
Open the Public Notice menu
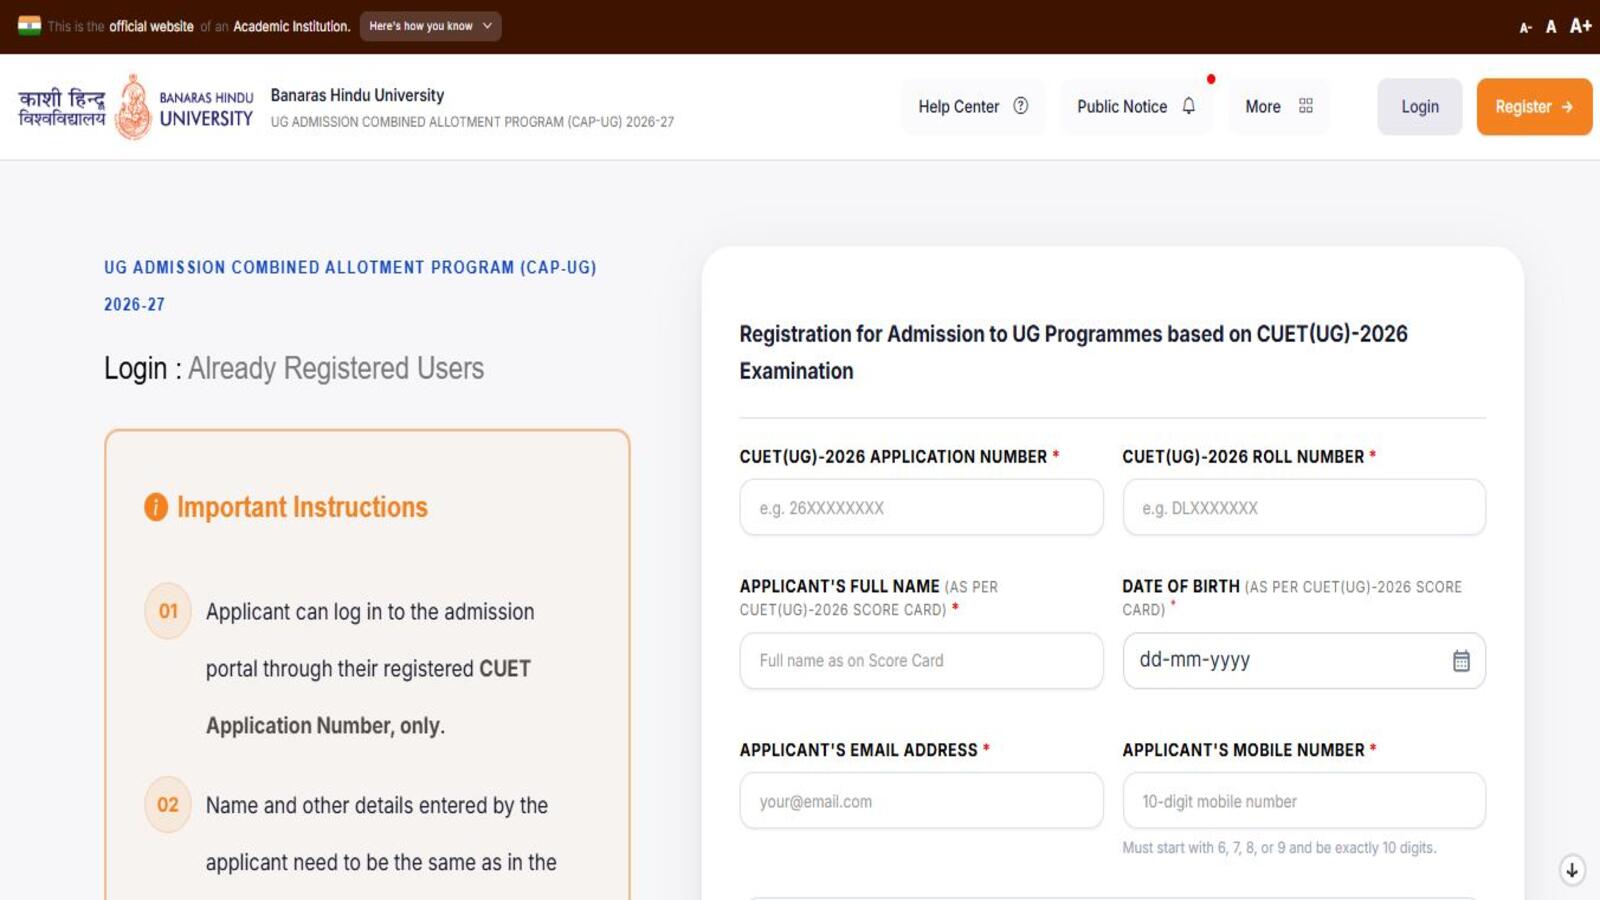coord(1136,106)
